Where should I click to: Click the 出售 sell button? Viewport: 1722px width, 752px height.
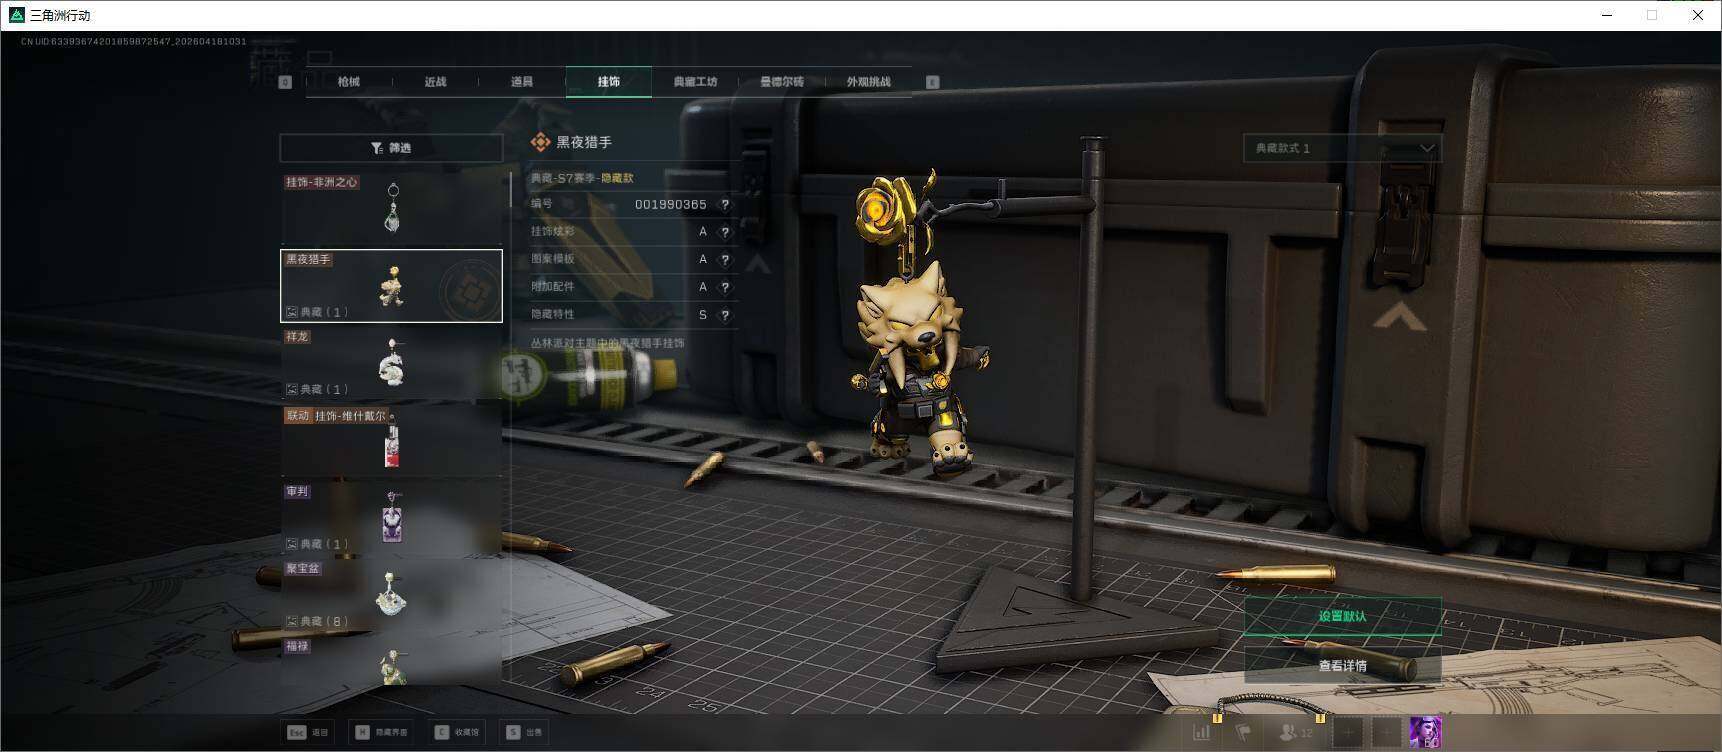[524, 732]
